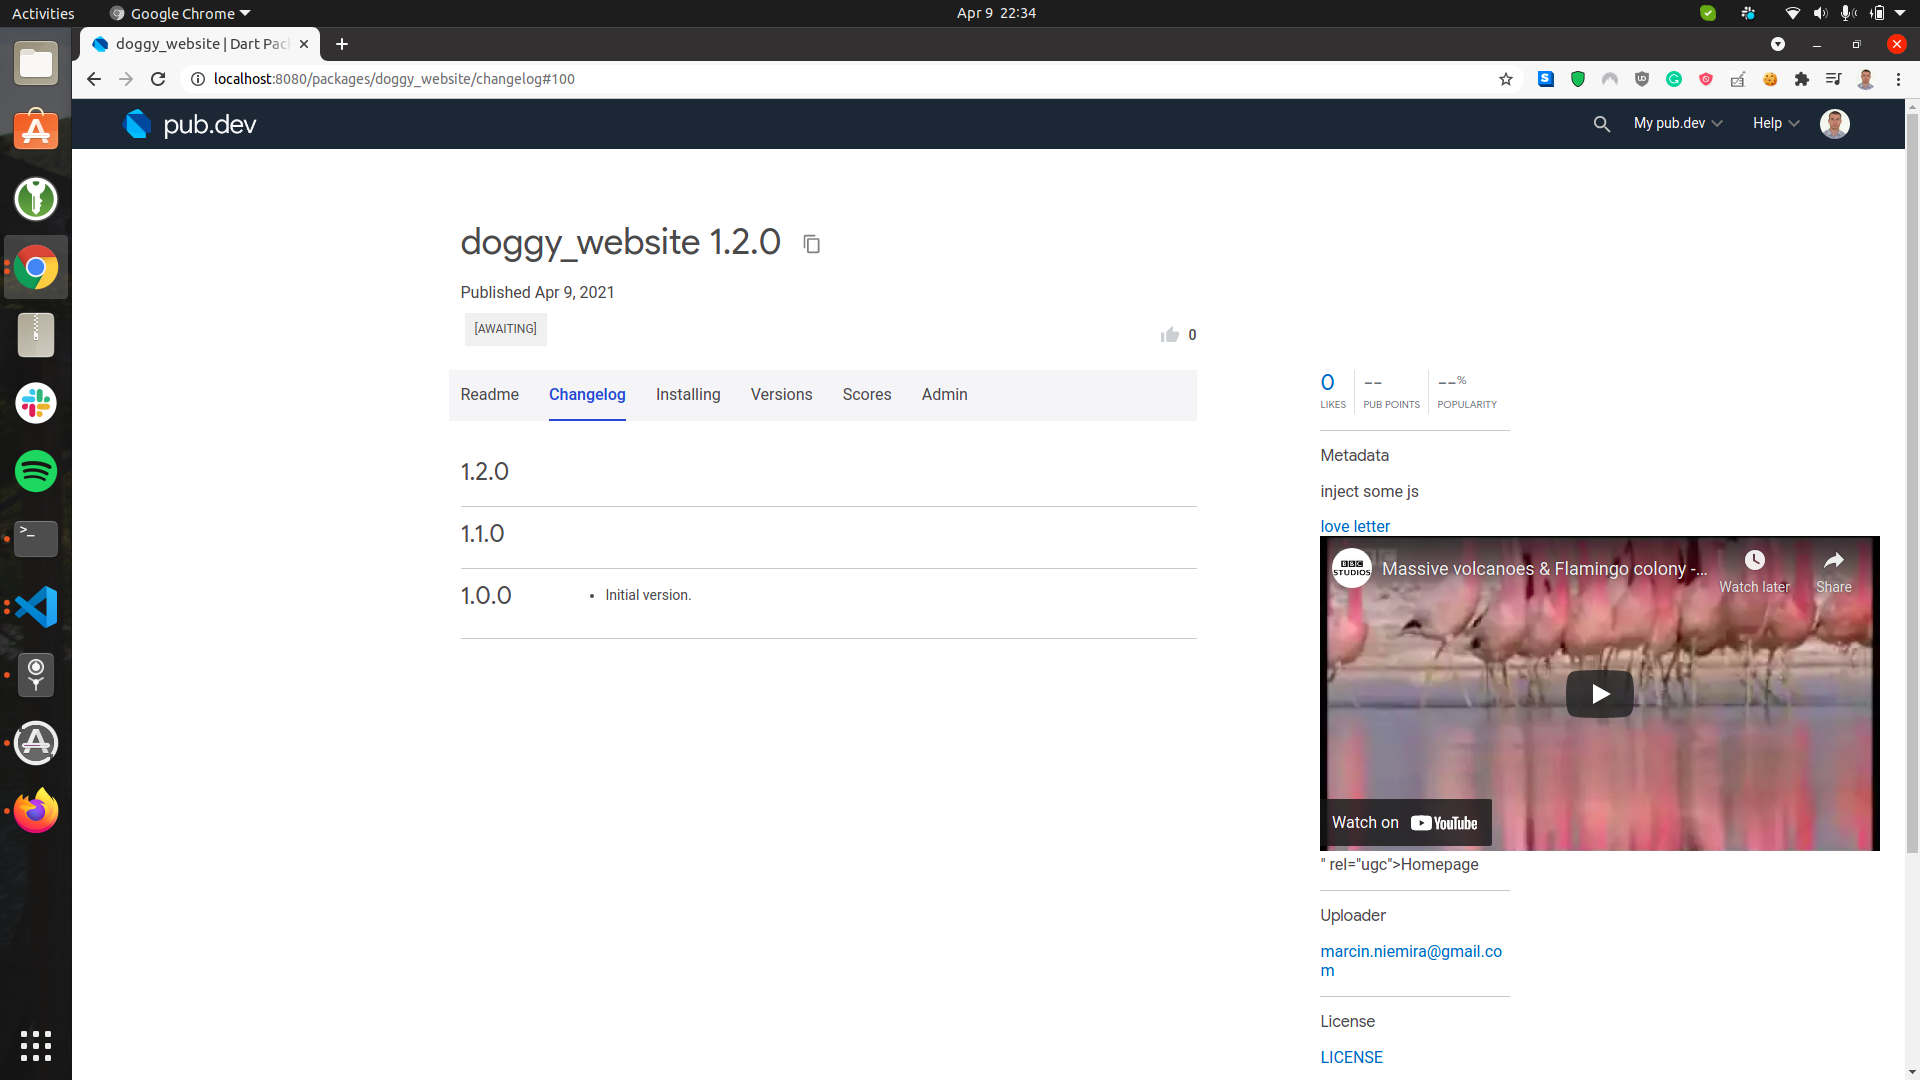Click the thumbs-up like icon
The height and width of the screenshot is (1080, 1920).
click(1169, 335)
